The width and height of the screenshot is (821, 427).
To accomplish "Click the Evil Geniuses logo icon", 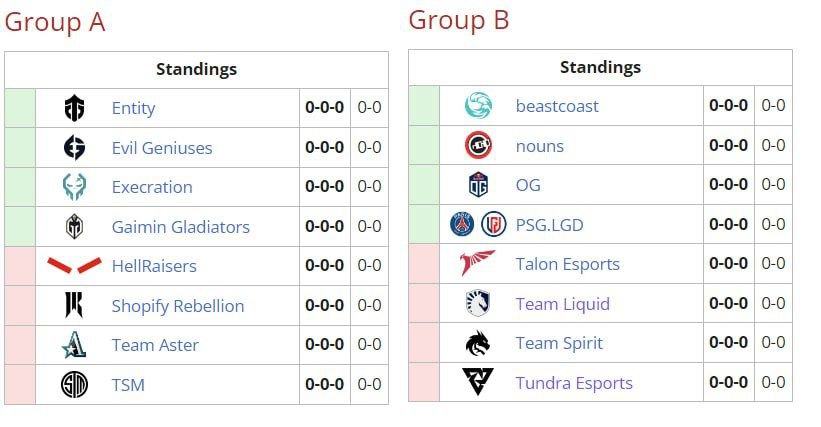I will tap(75, 148).
